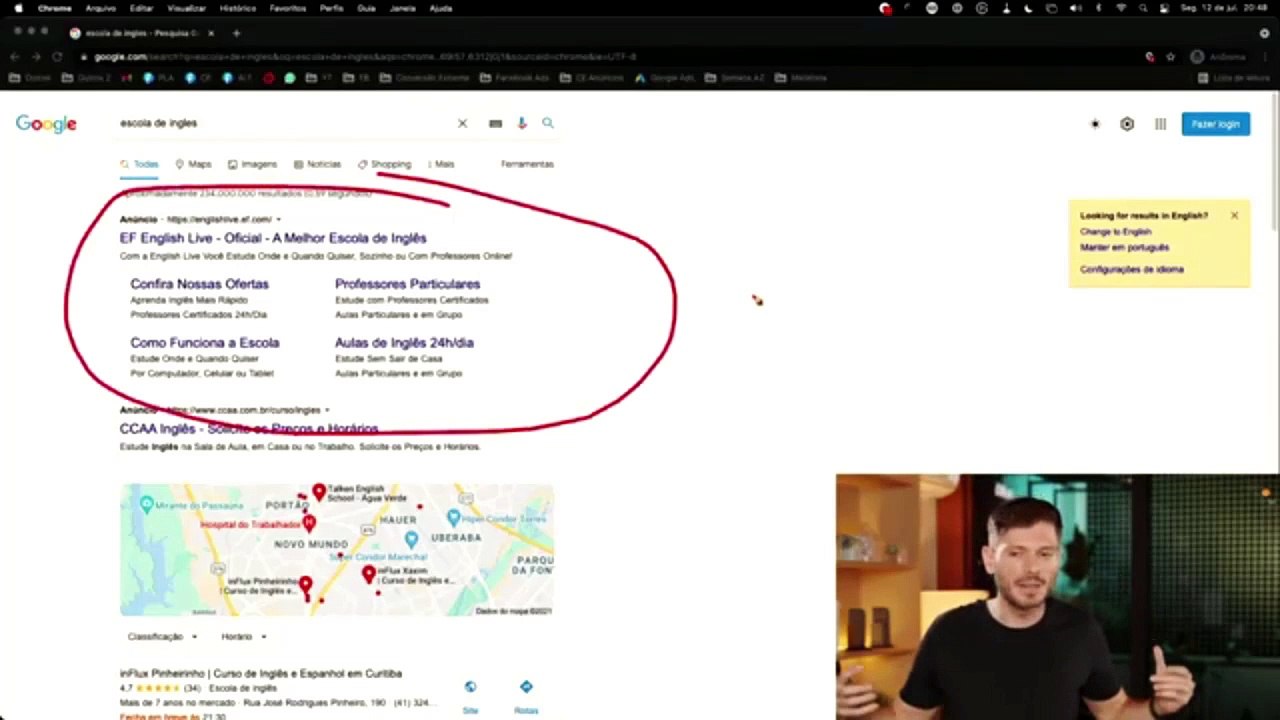Clear the search box with the X icon
Screen dimensions: 1280x720
(x=462, y=123)
